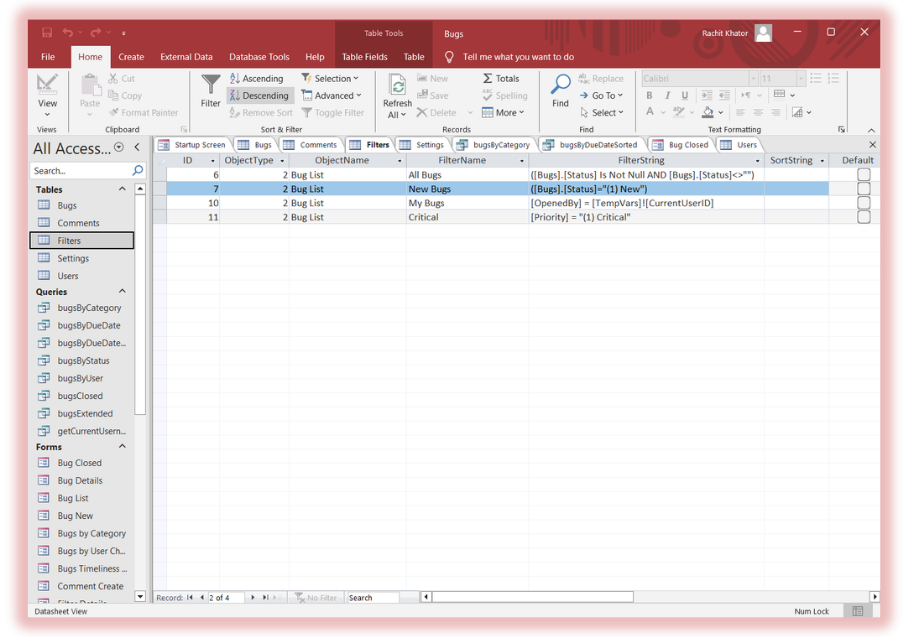
Task: Click the Descending sort button
Action: coord(259,96)
